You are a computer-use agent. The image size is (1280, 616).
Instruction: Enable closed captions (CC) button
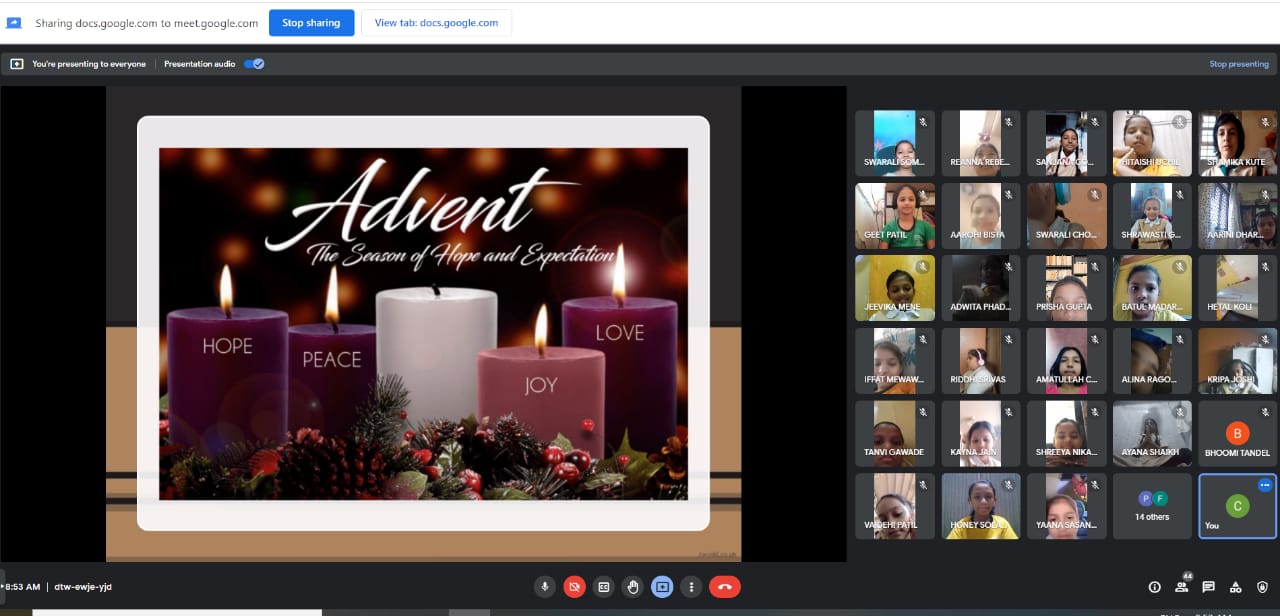603,587
